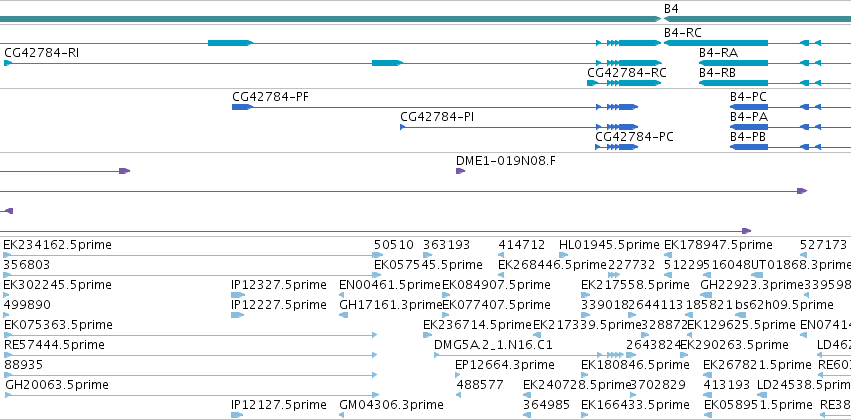Click the EK234162.5prime EST label
The height and width of the screenshot is (420, 851).
pos(58,245)
